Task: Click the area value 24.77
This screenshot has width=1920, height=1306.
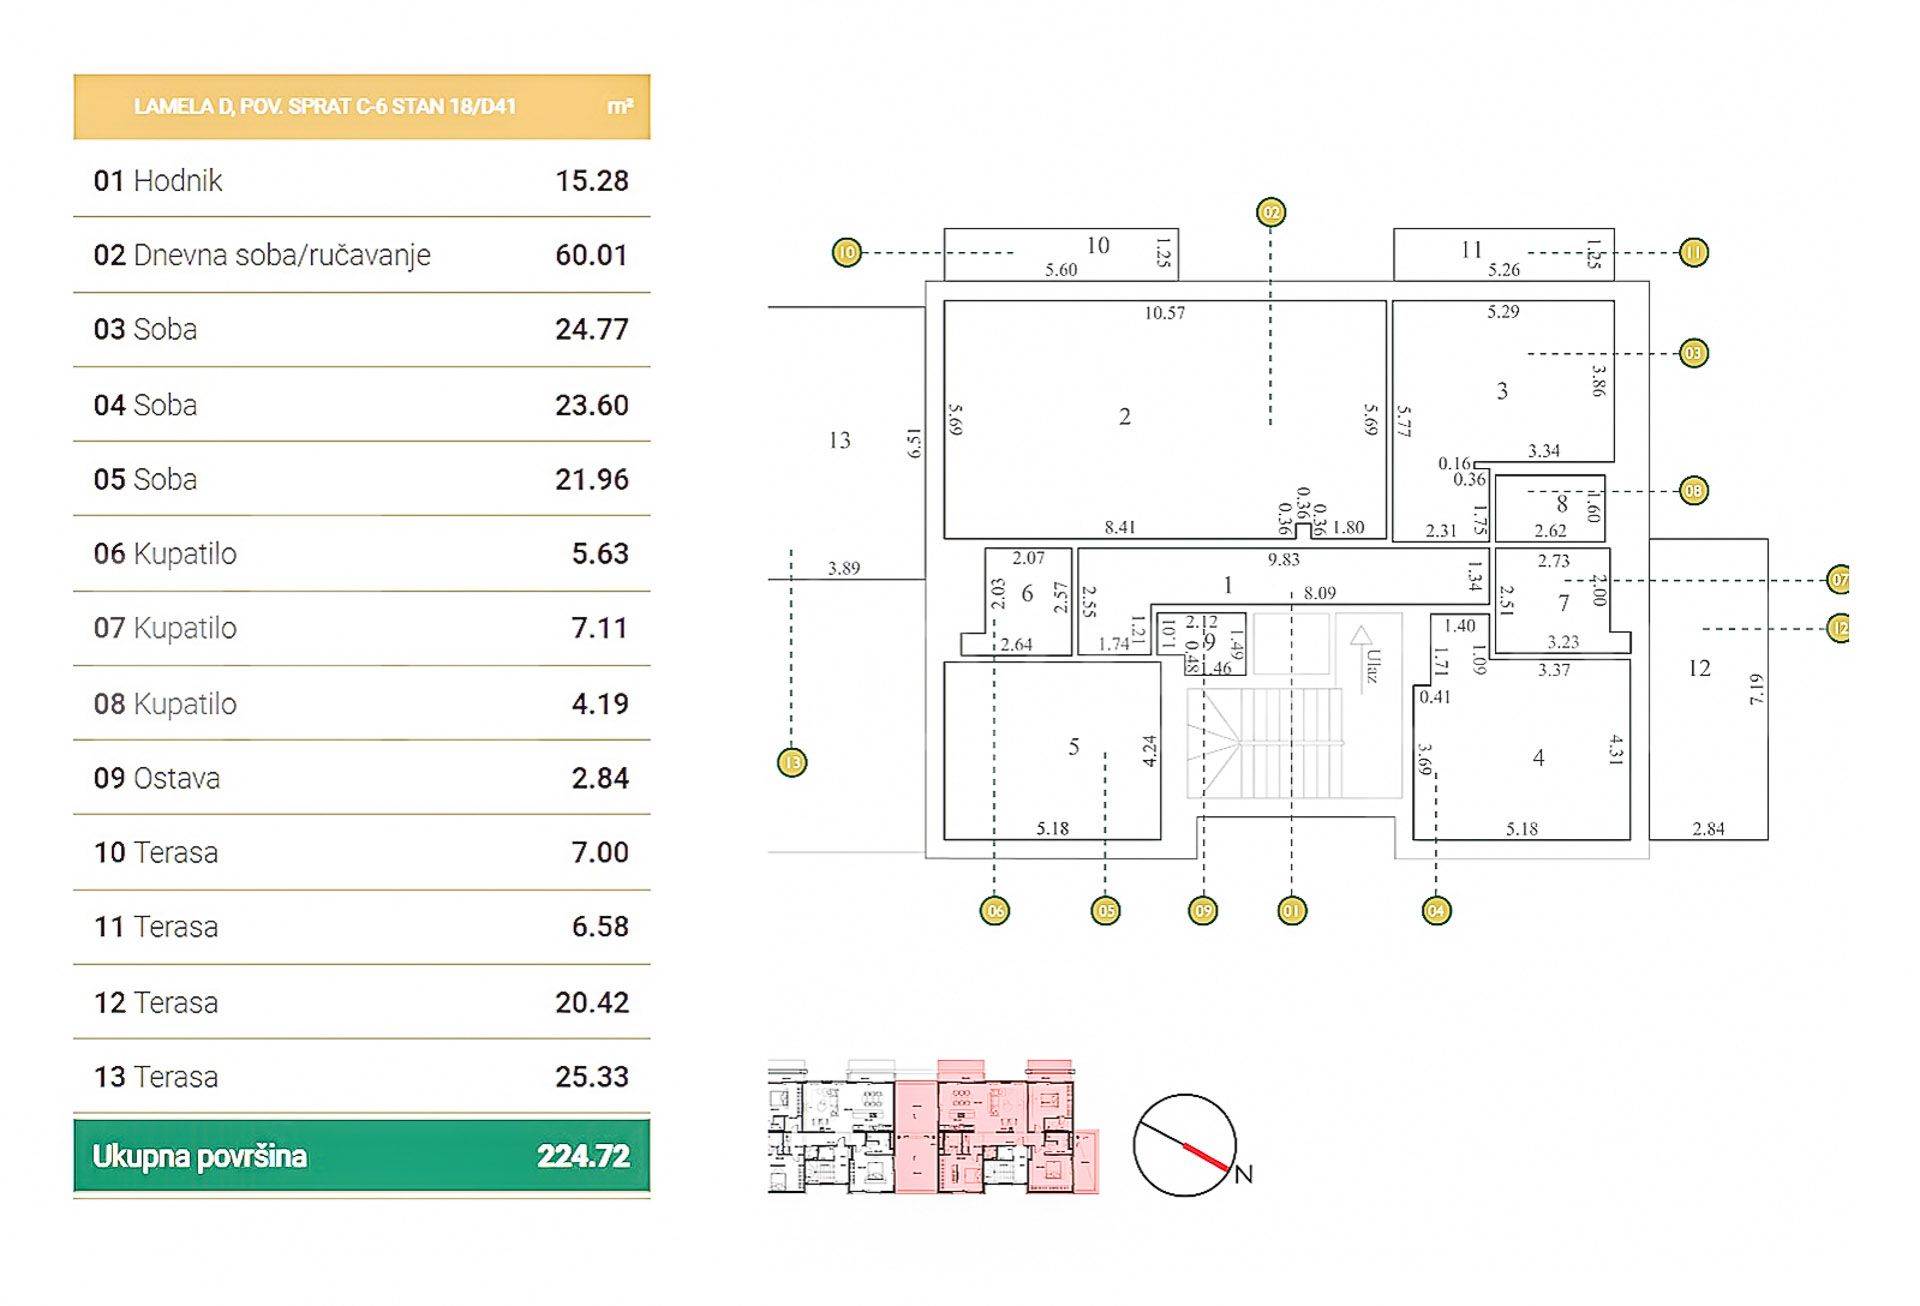Action: pyautogui.click(x=592, y=329)
